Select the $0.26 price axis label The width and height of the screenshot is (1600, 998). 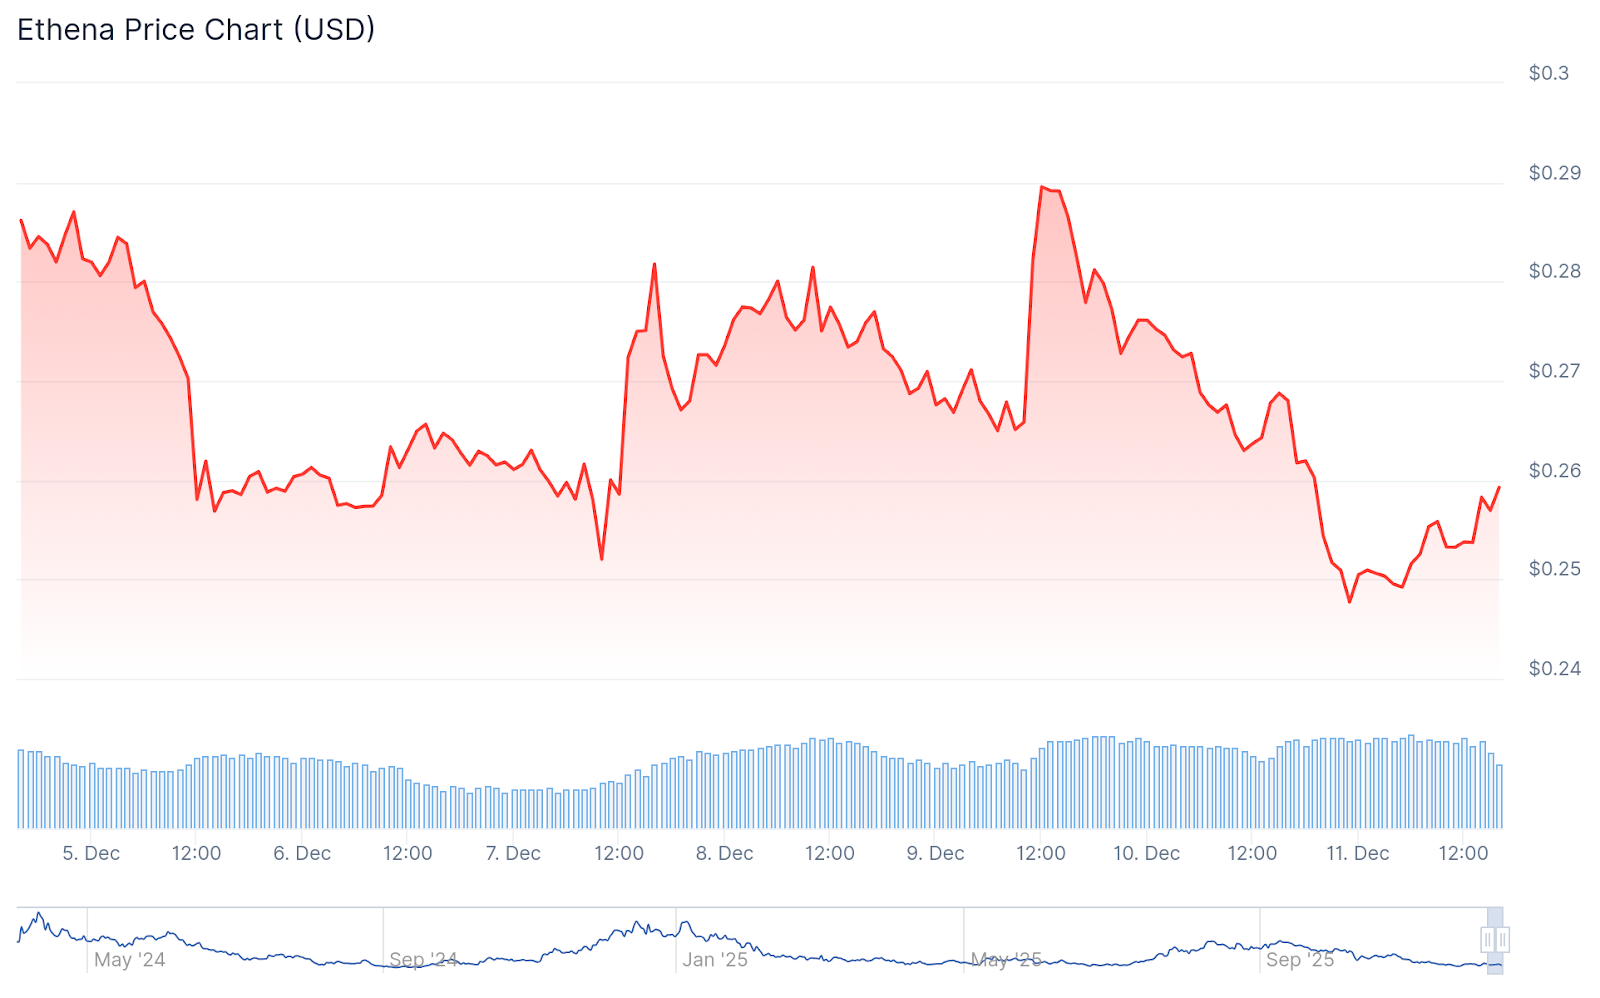(x=1555, y=470)
